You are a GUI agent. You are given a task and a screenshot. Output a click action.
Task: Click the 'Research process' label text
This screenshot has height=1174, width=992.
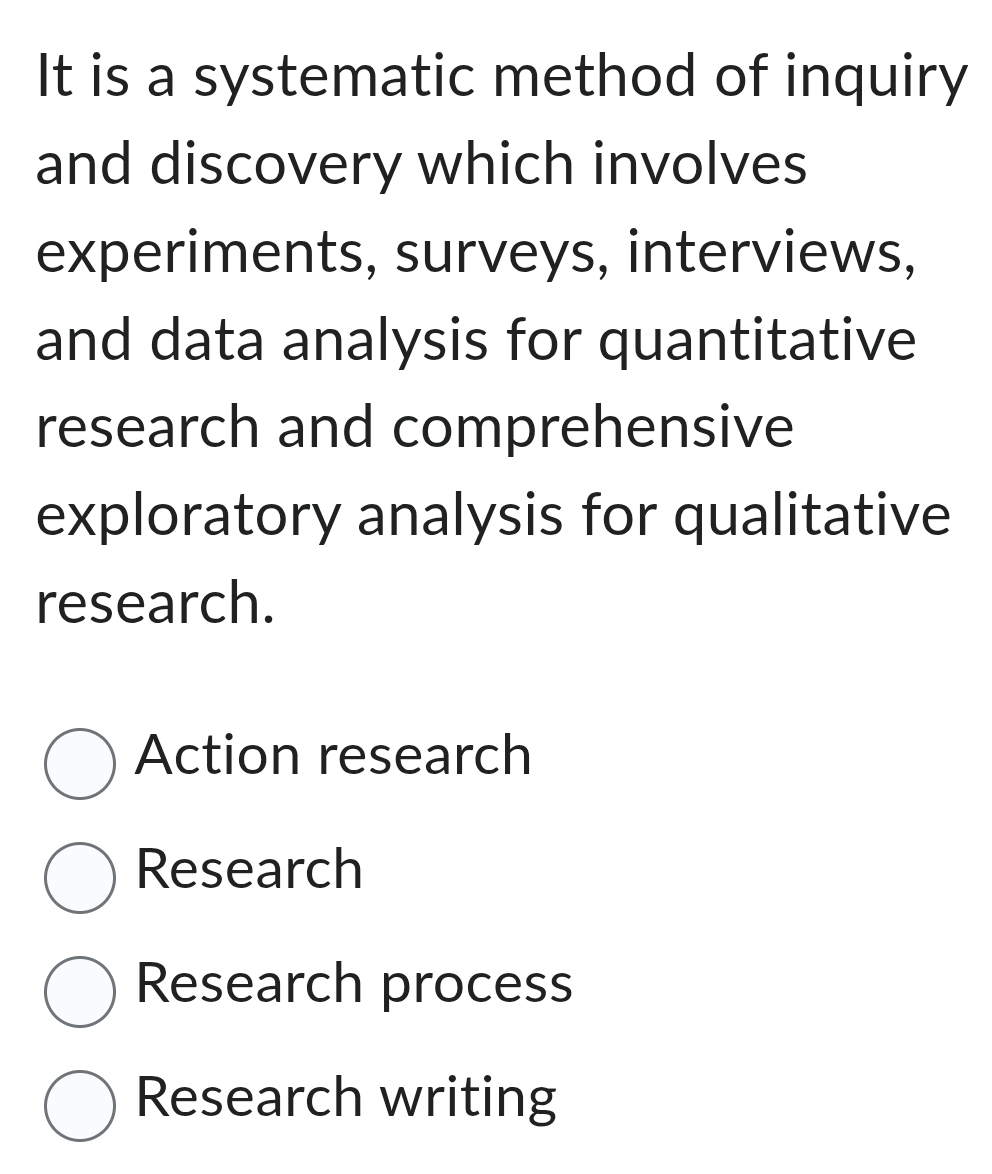pos(354,983)
